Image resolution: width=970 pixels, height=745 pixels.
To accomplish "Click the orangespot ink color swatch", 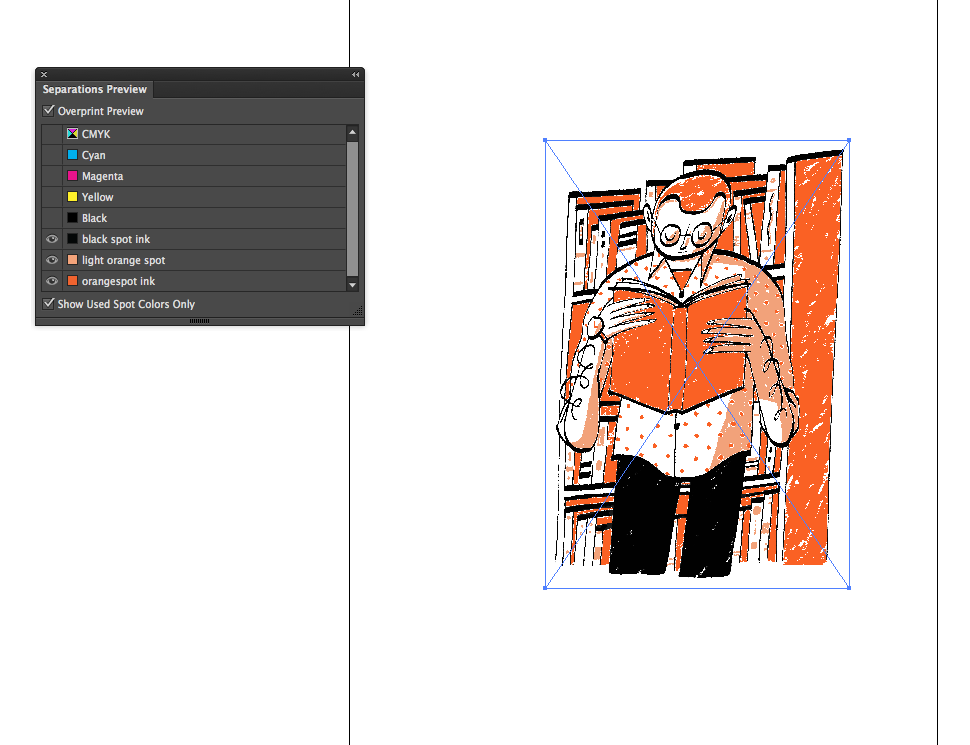I will (x=71, y=281).
